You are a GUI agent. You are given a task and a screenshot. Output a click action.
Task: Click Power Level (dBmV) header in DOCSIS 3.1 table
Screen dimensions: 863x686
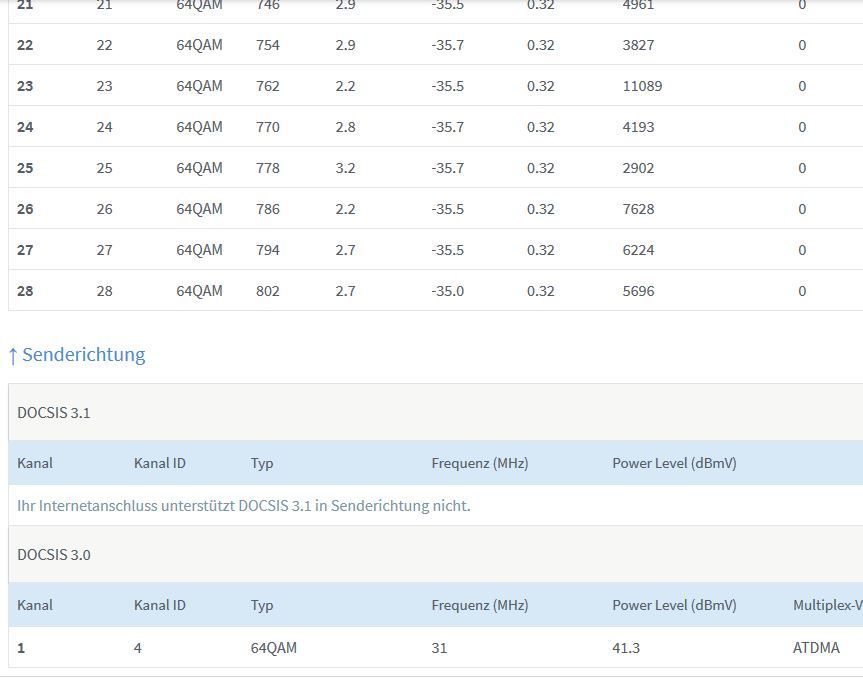[674, 463]
